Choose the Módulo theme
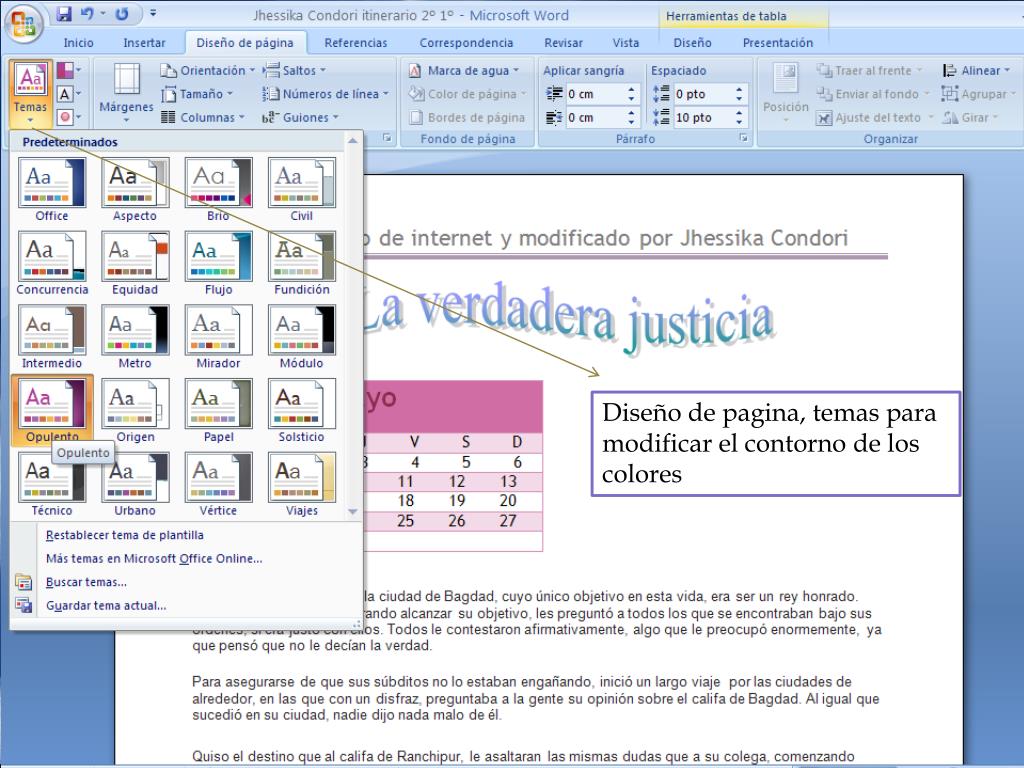The width and height of the screenshot is (1024, 768). (x=302, y=337)
